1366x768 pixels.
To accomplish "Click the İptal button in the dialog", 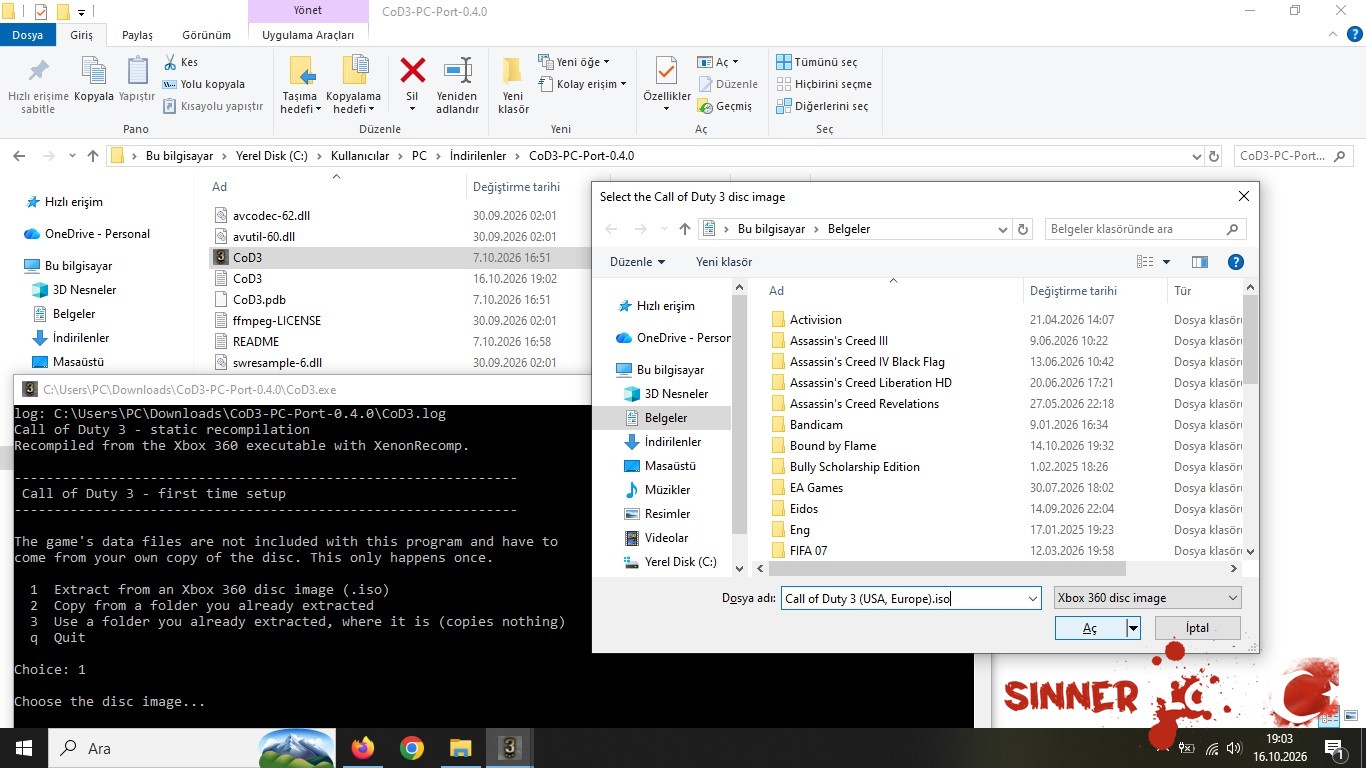I will tap(1198, 628).
